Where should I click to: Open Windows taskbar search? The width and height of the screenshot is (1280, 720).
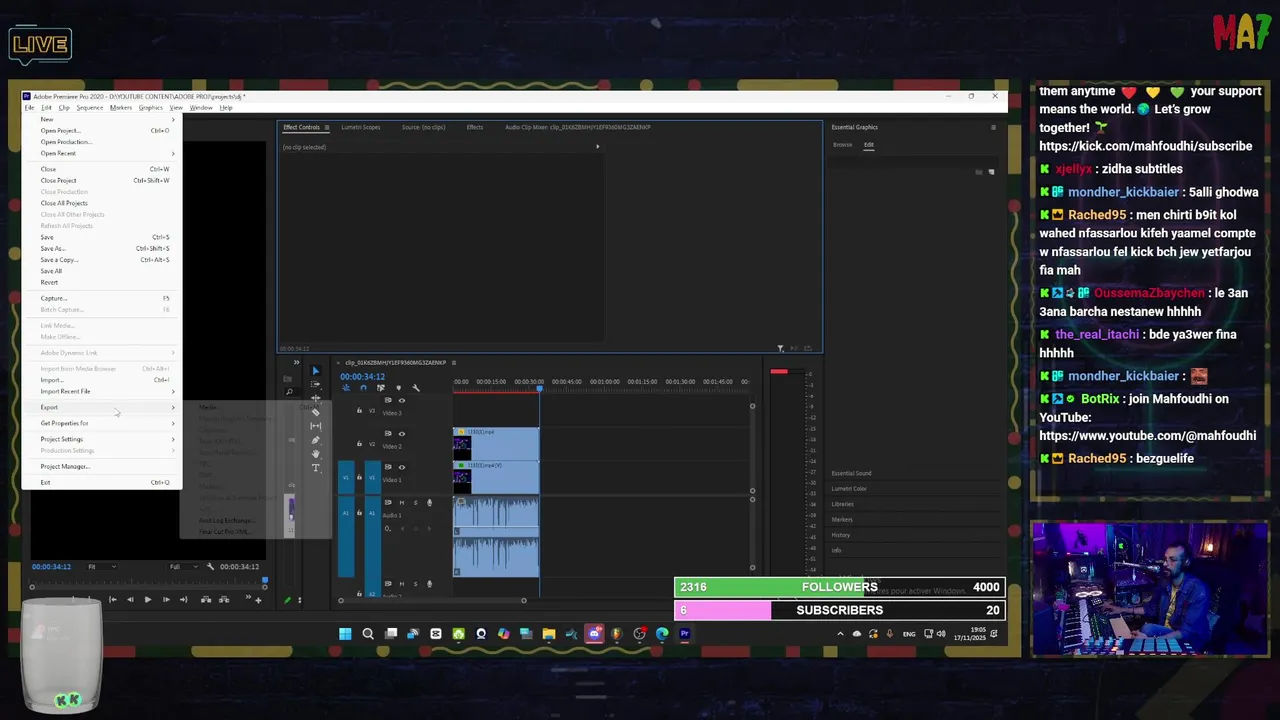click(x=368, y=633)
